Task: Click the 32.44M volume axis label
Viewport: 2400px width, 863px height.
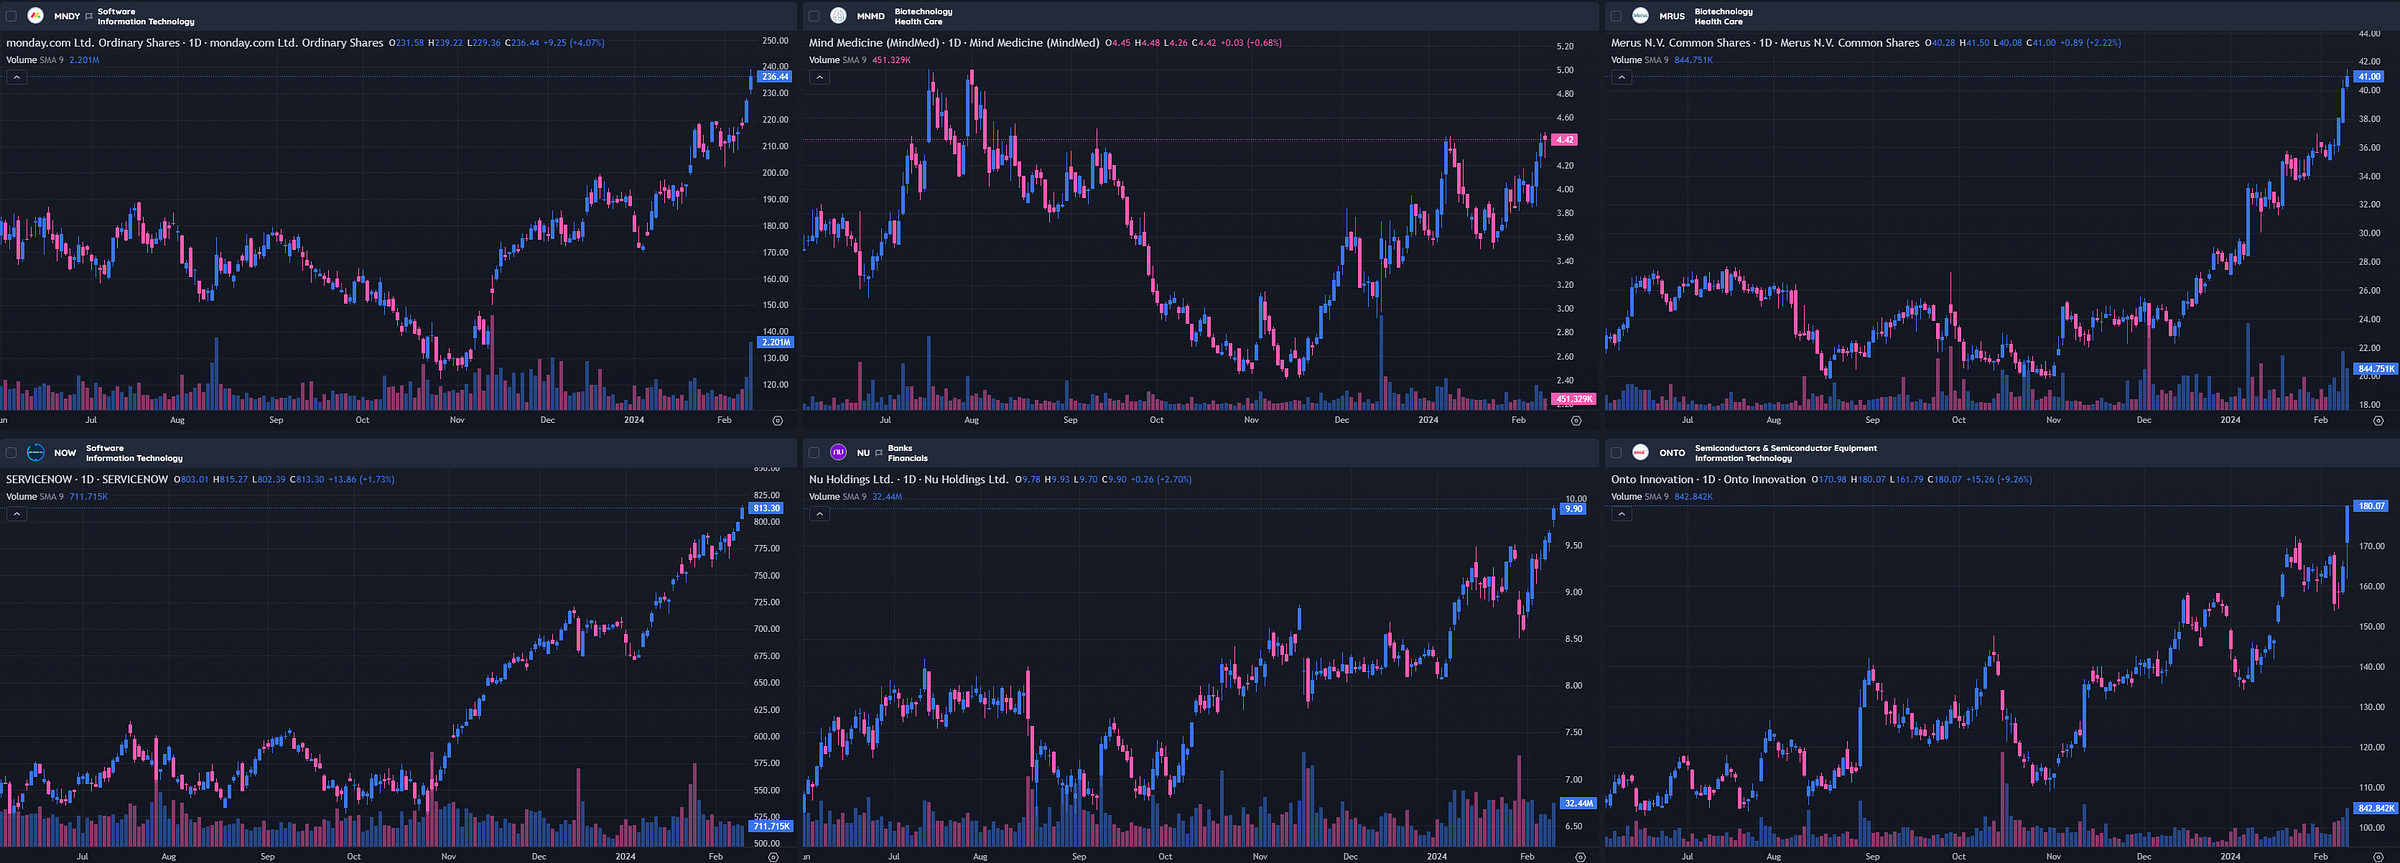Action: tap(1578, 803)
